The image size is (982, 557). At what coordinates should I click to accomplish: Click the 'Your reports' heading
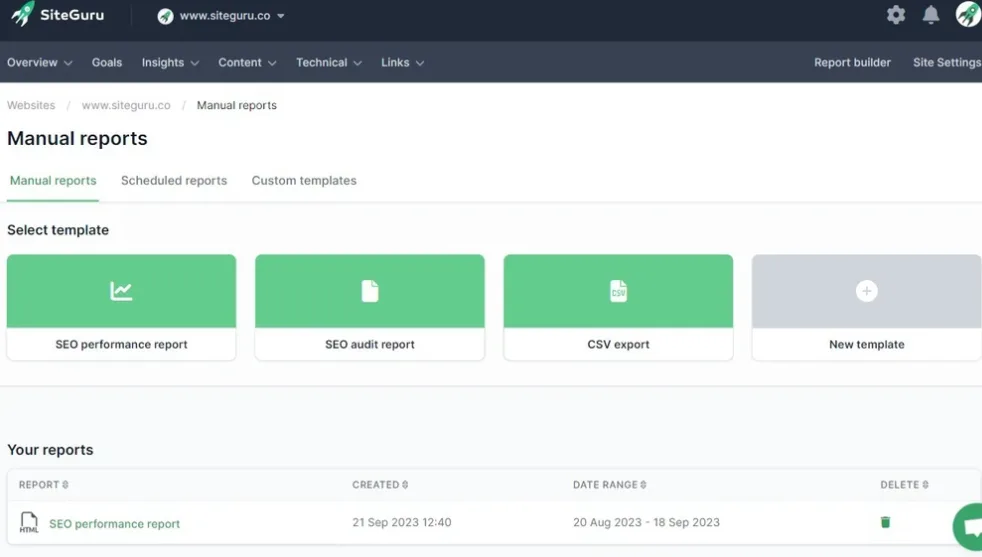click(x=50, y=450)
